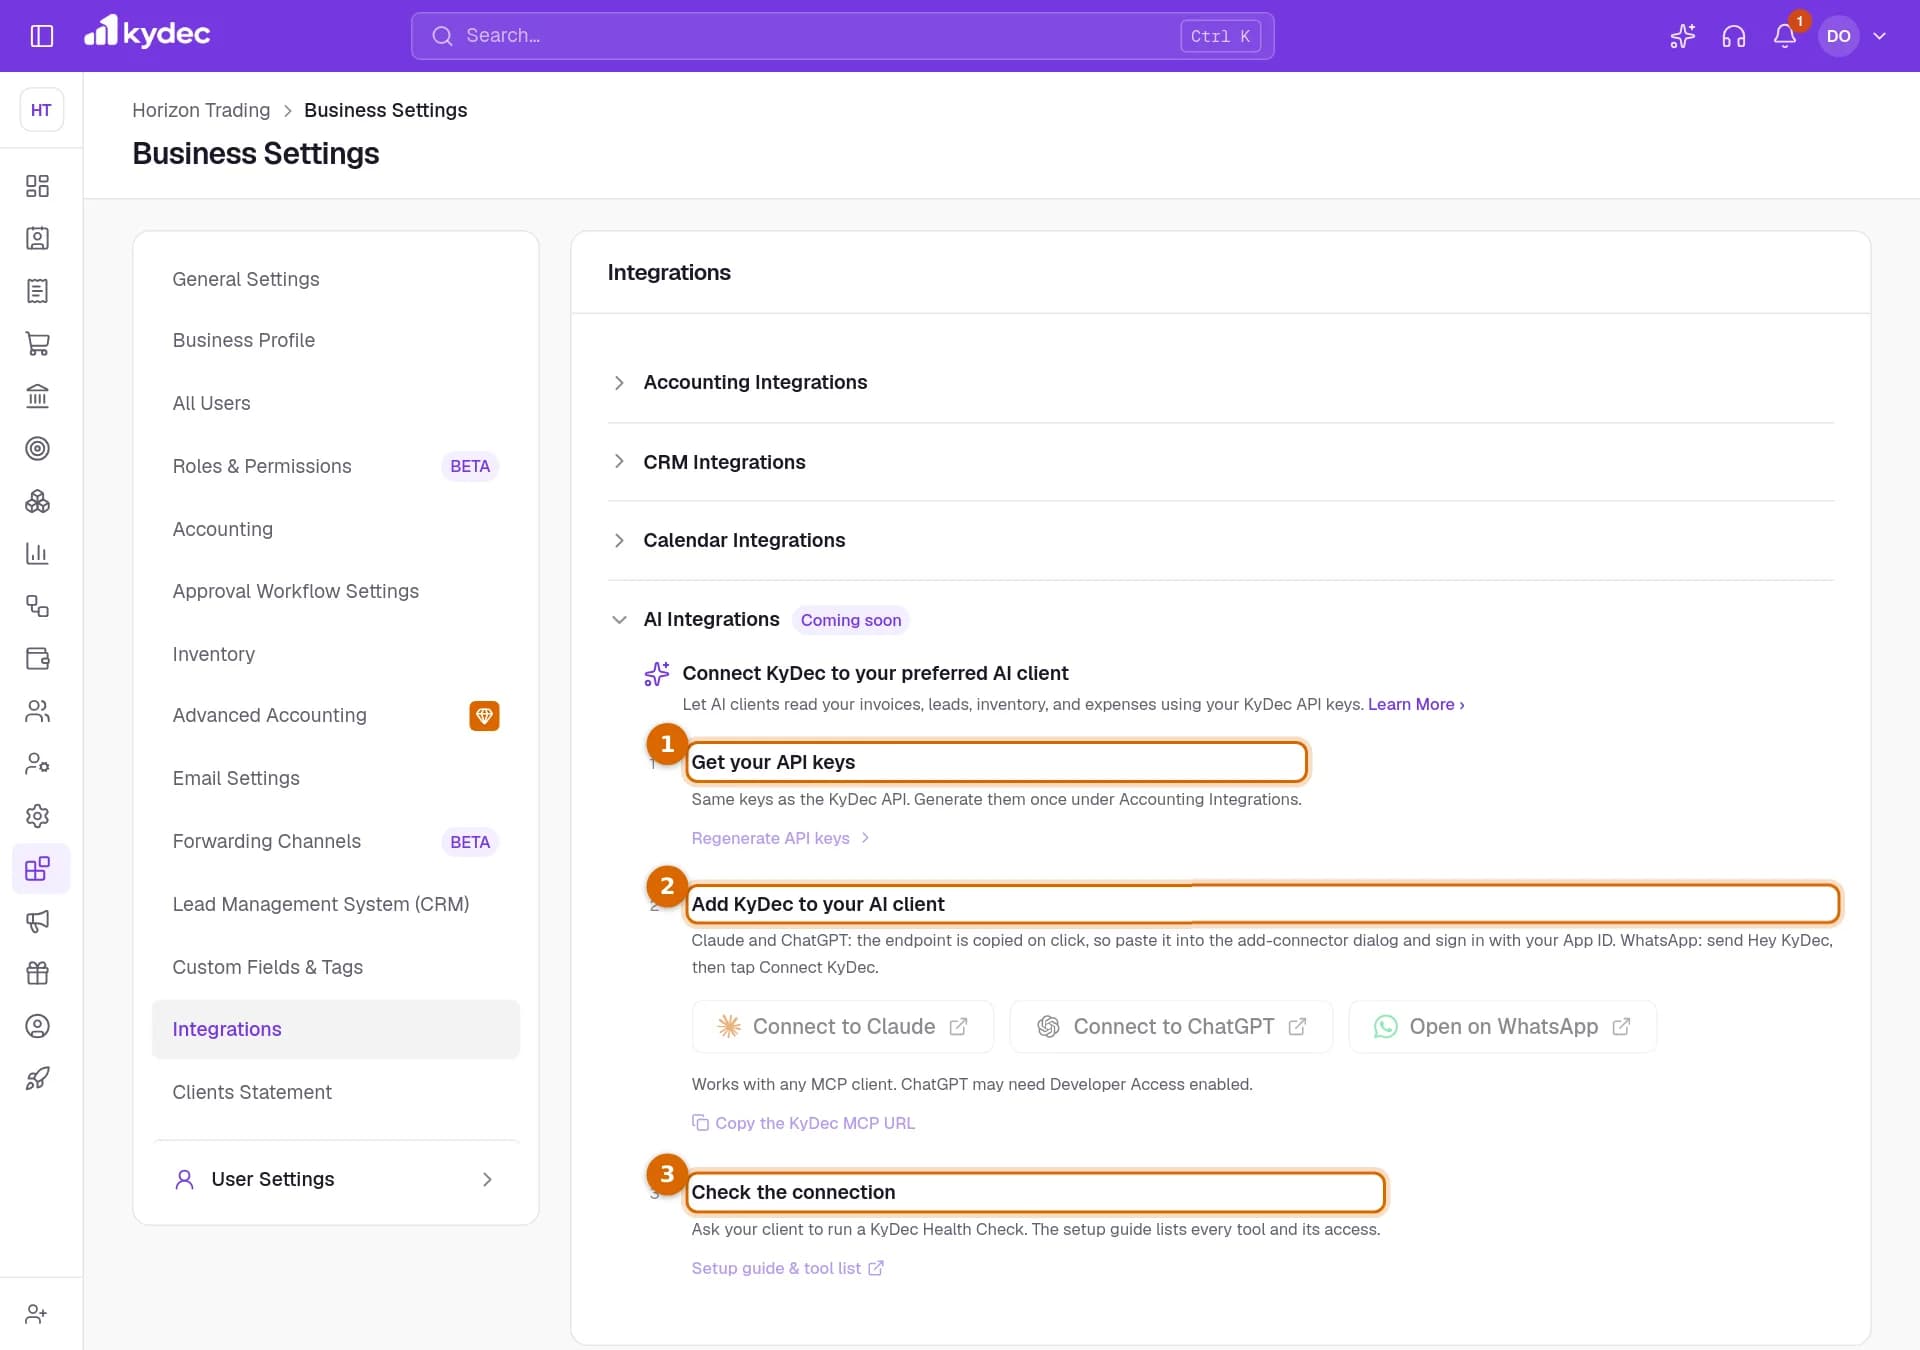
Task: Click Connect to ChatGPT button
Action: point(1171,1027)
